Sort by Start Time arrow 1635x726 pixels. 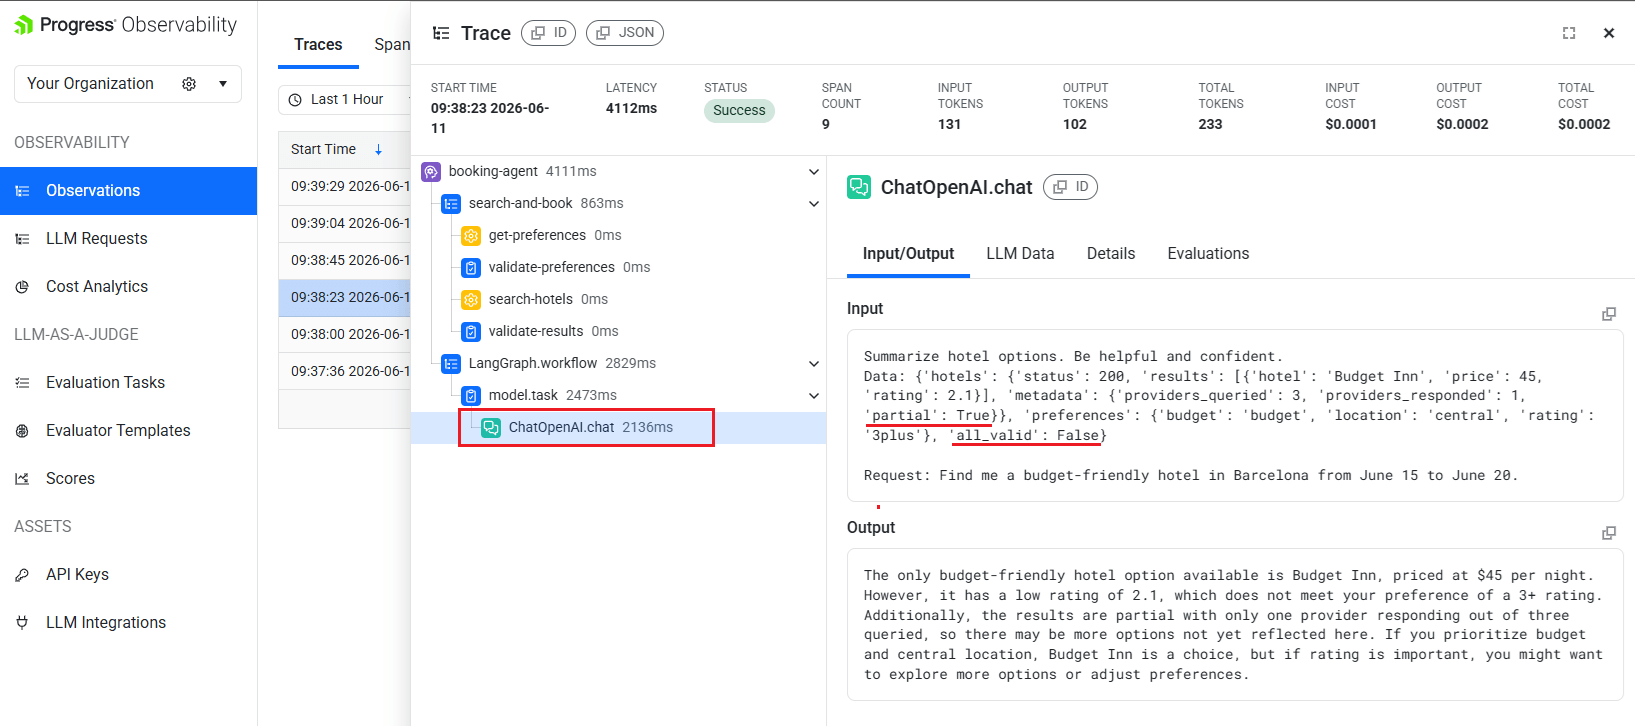point(378,150)
